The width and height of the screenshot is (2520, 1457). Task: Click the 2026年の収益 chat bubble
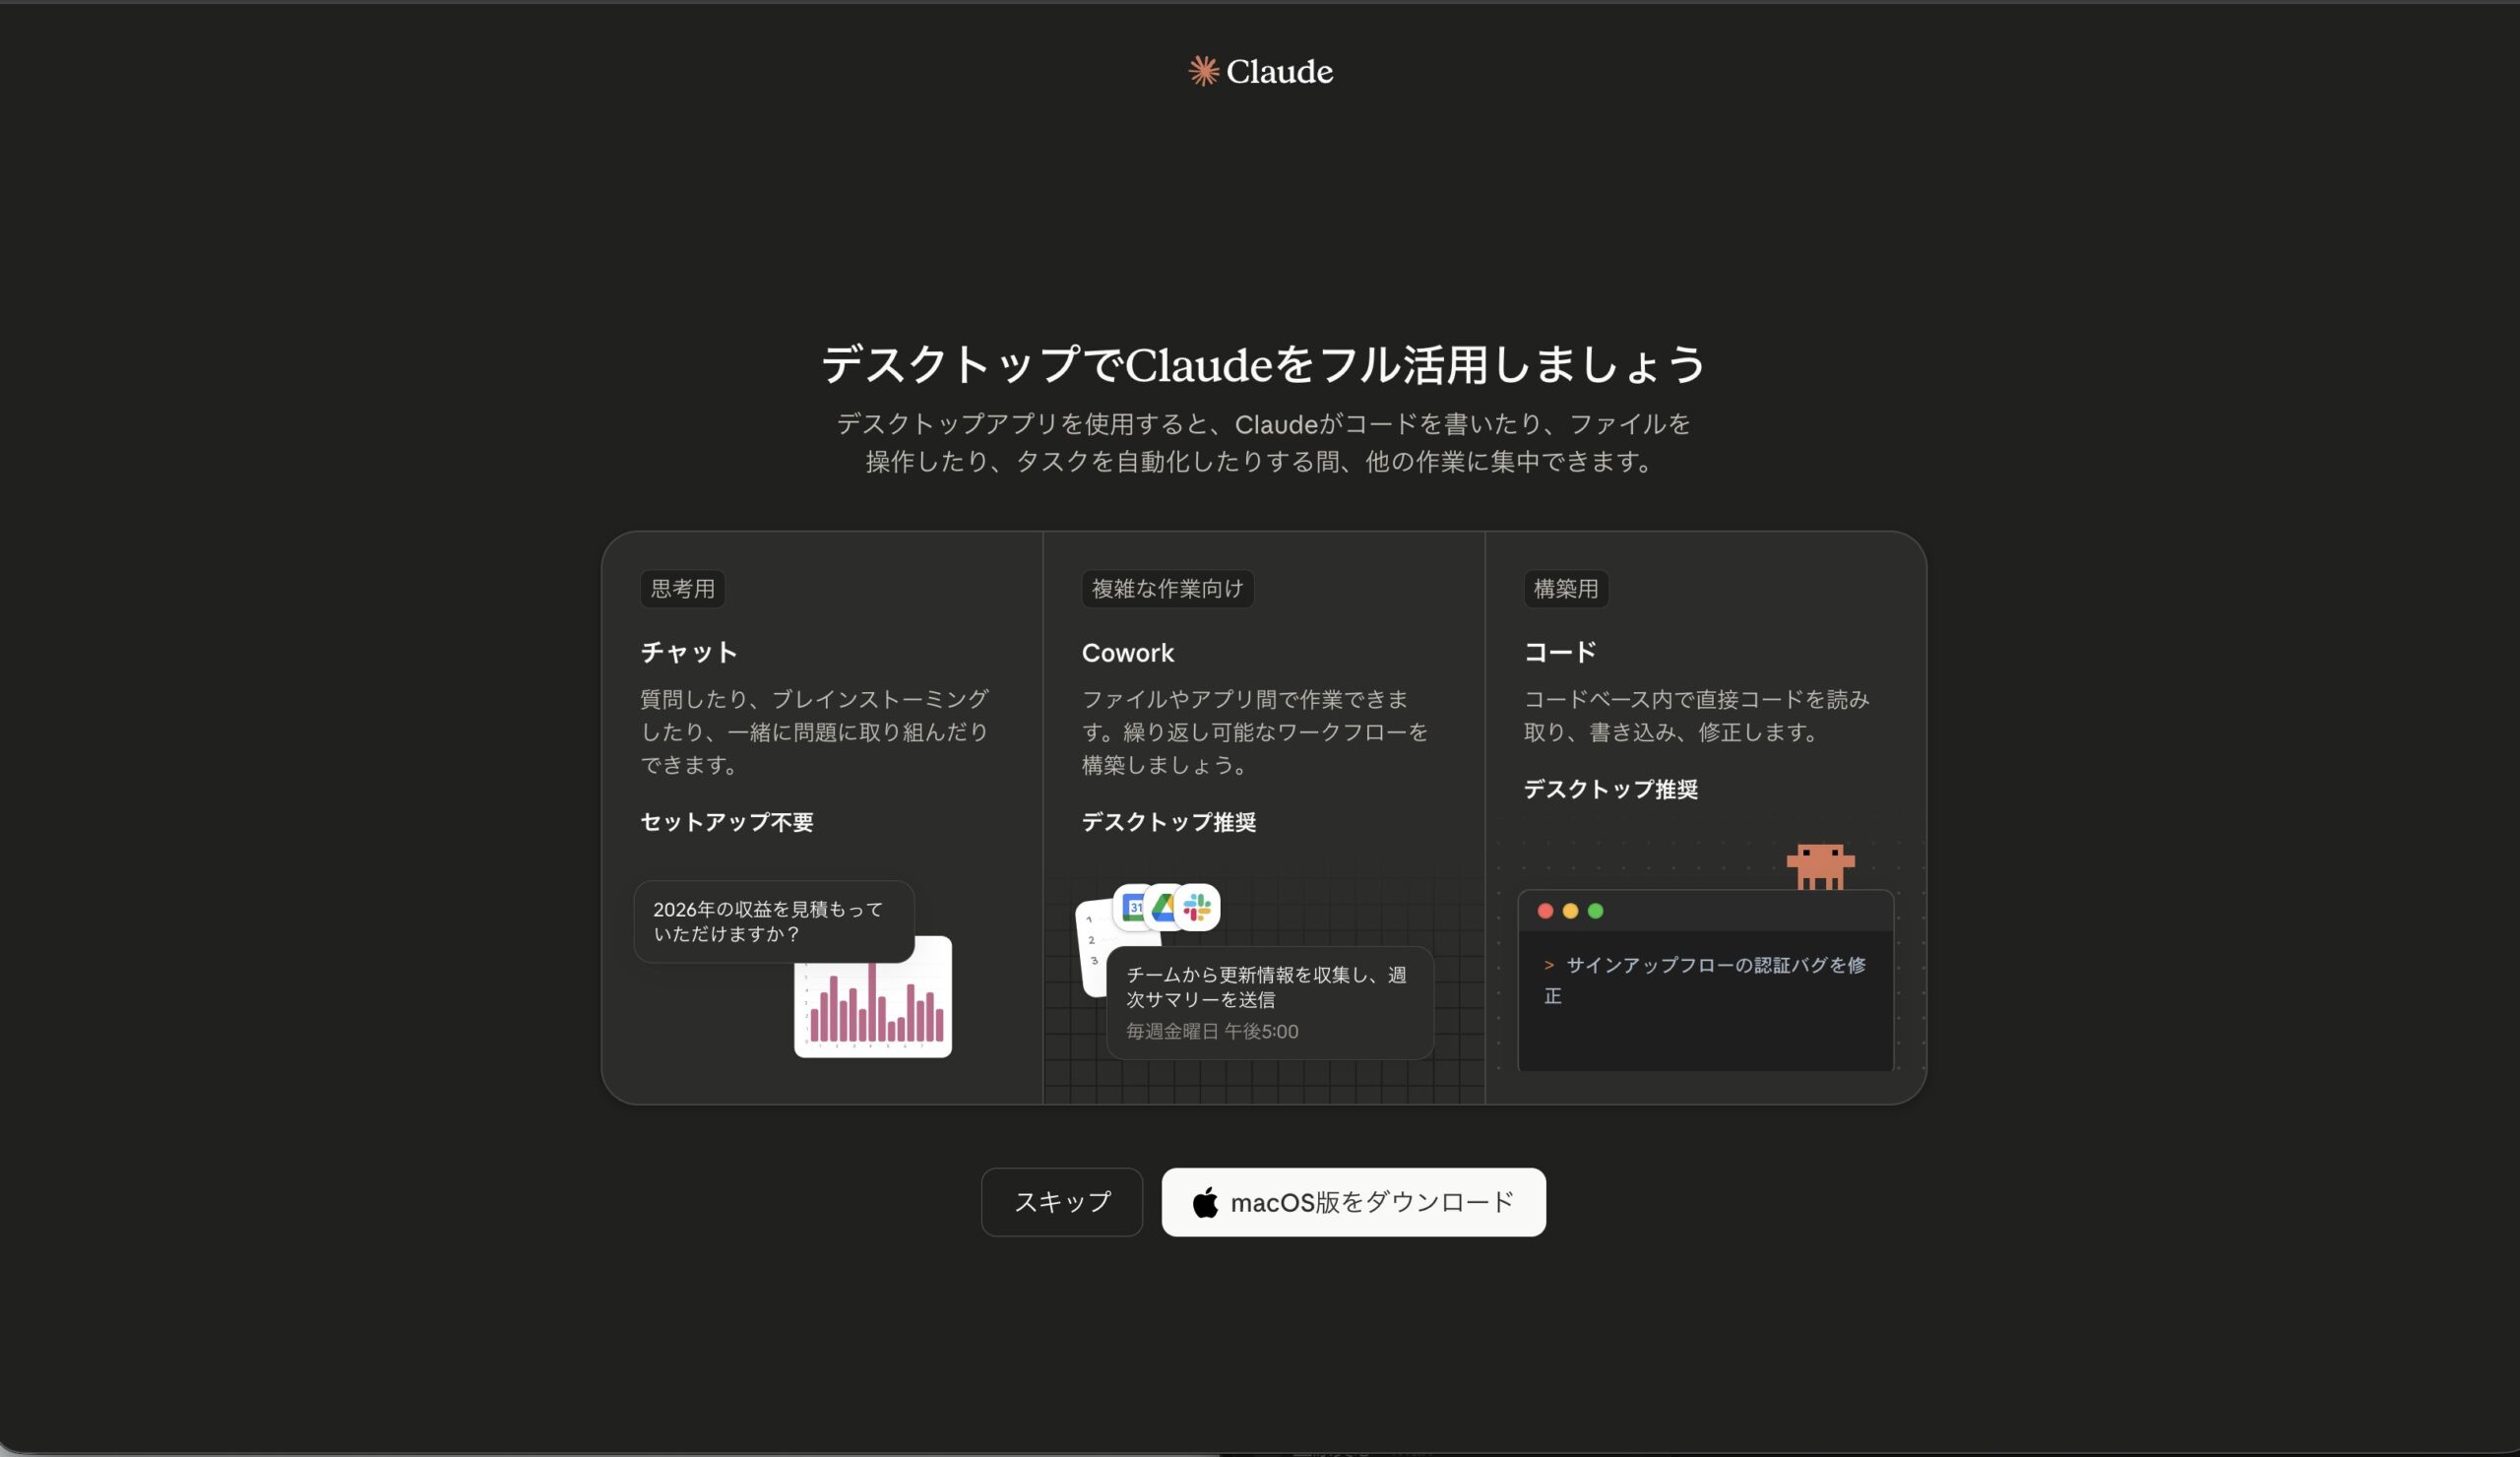point(774,921)
